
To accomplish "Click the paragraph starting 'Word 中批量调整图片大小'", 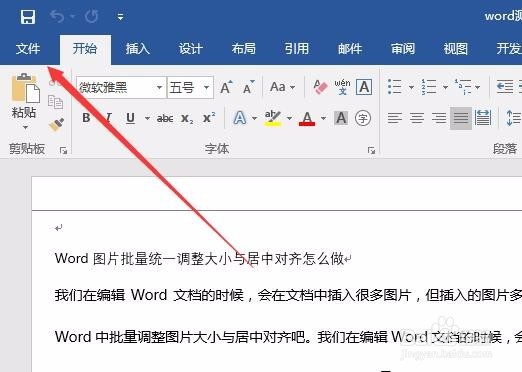I will point(288,337).
